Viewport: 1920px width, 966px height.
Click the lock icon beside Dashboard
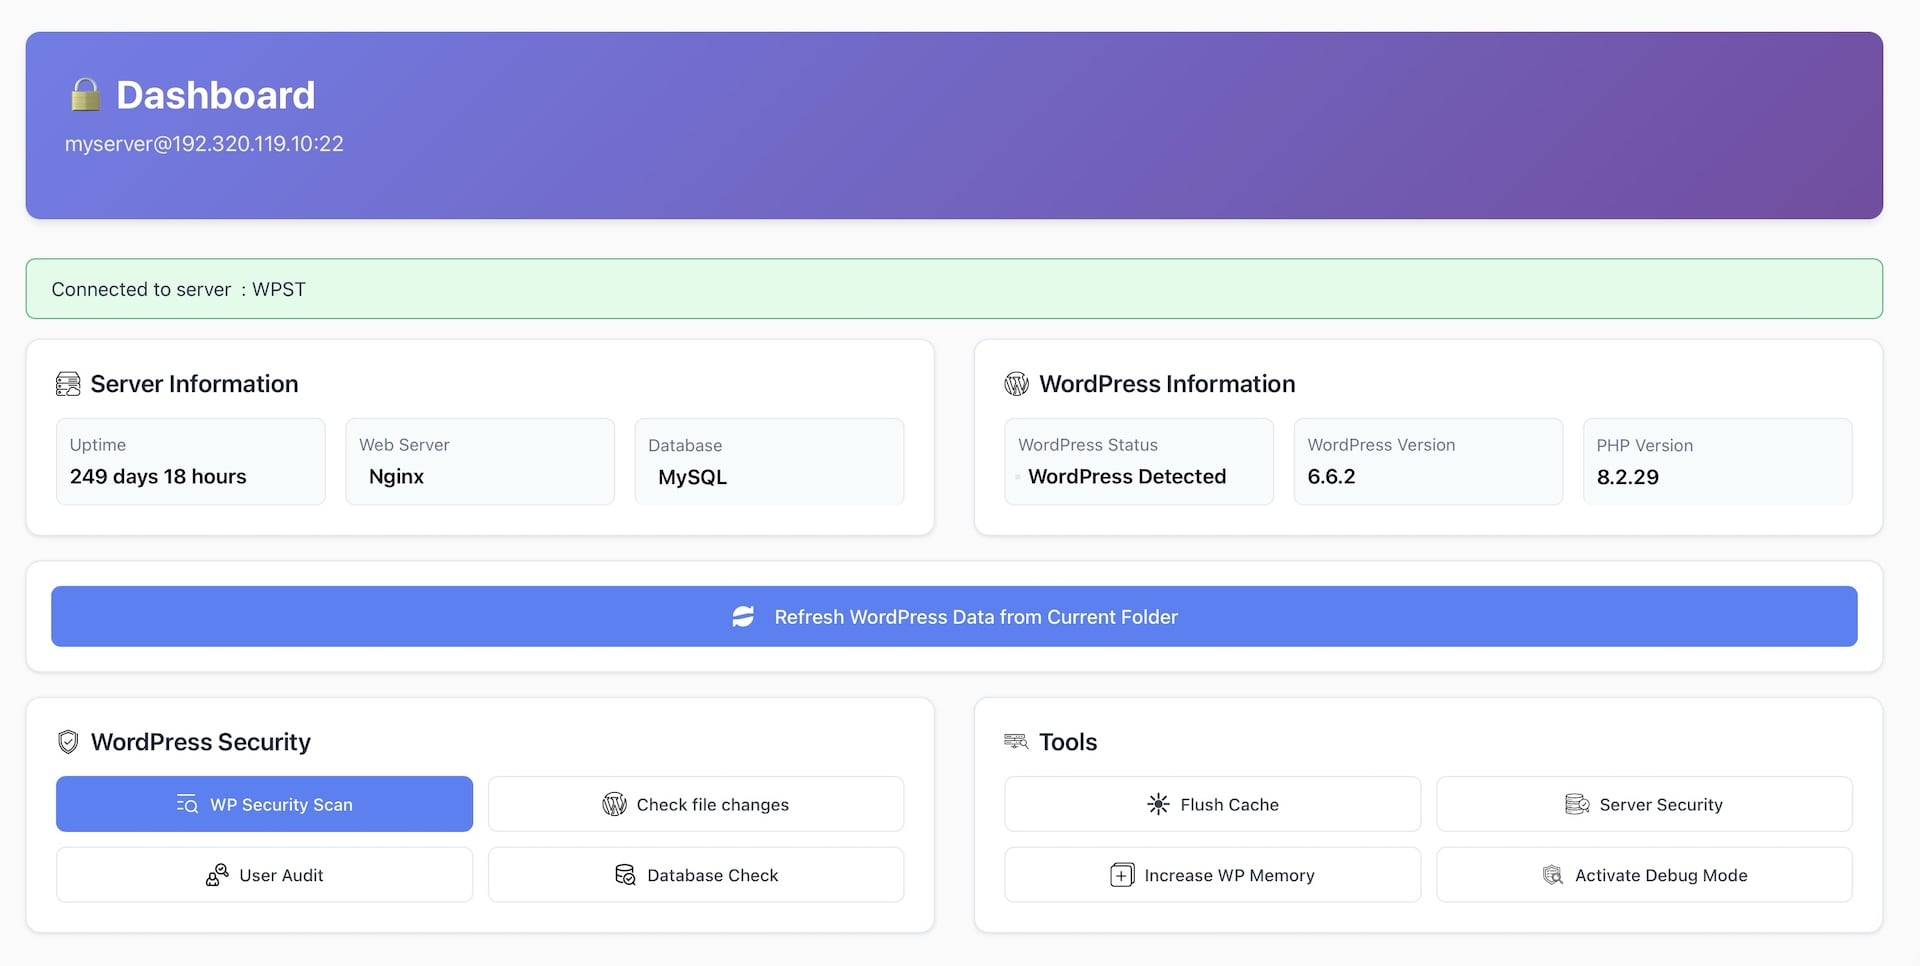pyautogui.click(x=86, y=95)
